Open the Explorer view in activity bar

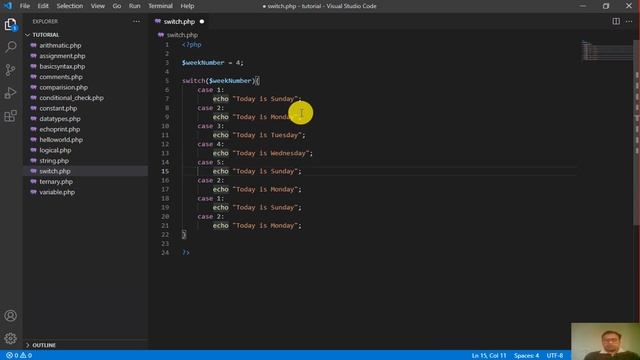(x=11, y=24)
